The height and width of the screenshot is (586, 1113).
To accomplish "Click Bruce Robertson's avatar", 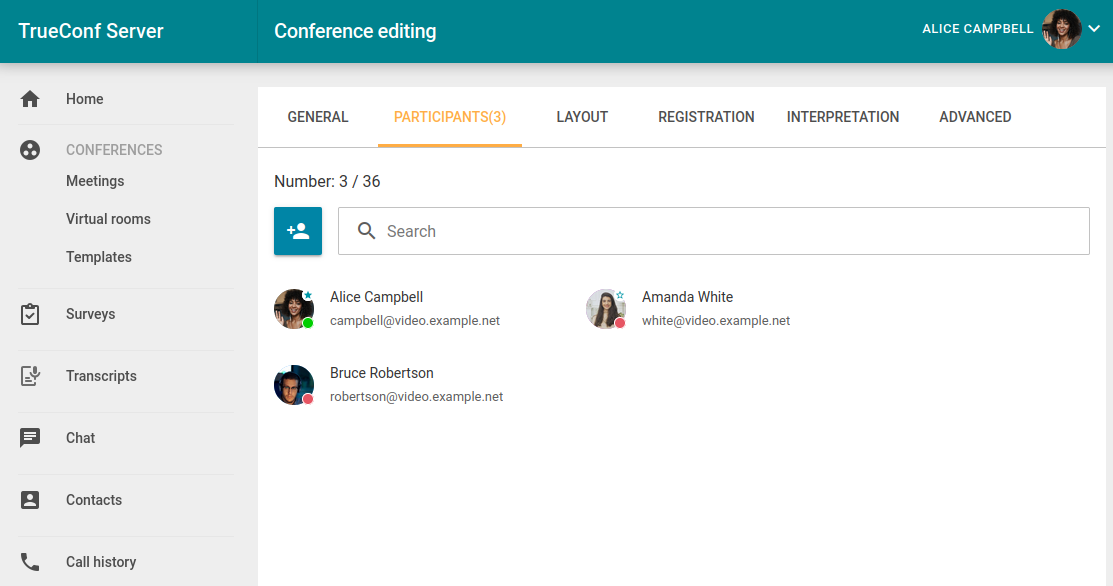I will tap(294, 385).
